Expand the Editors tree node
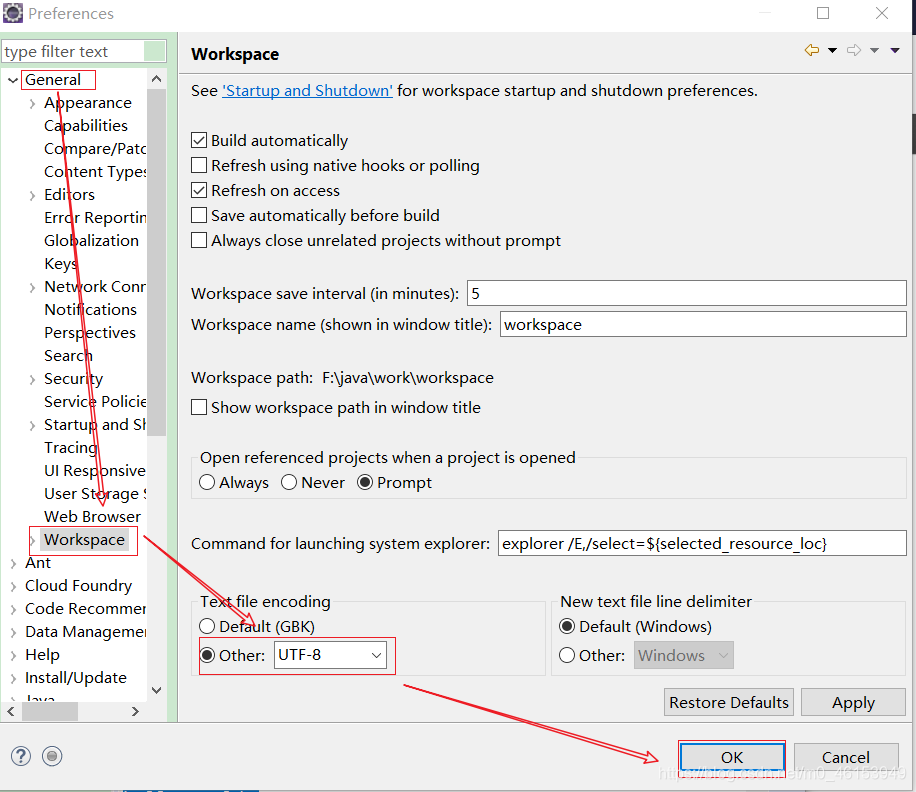Screen dimensions: 916x792 [x=32, y=195]
